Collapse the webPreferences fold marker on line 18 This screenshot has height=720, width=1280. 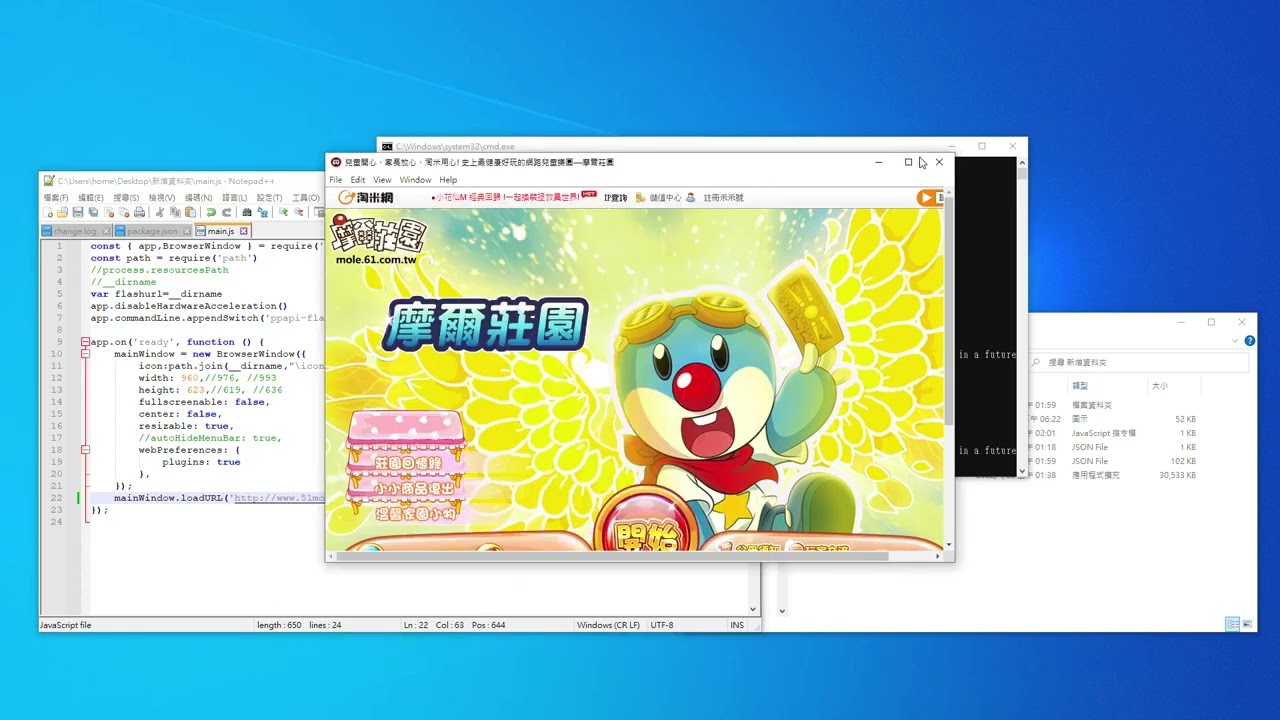click(x=85, y=450)
